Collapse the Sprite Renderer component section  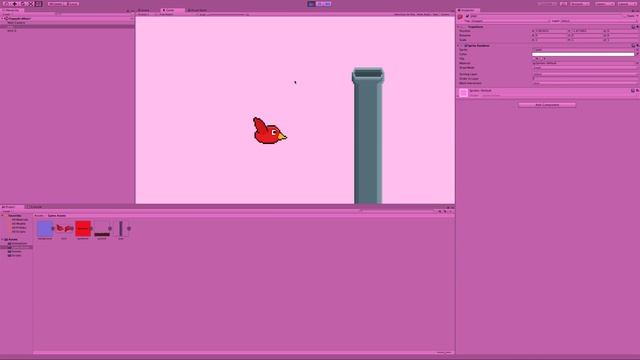[x=459, y=46]
